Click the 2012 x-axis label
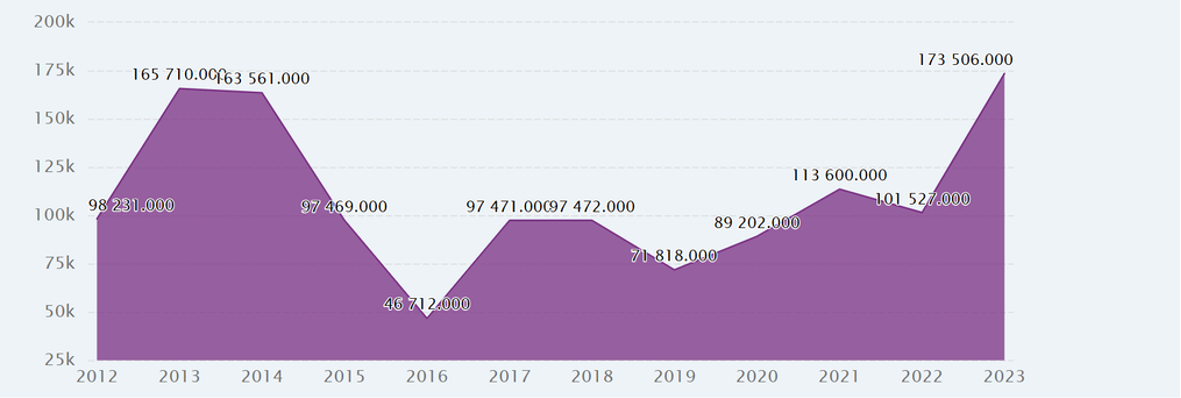Image resolution: width=1181 pixels, height=398 pixels. (x=97, y=376)
